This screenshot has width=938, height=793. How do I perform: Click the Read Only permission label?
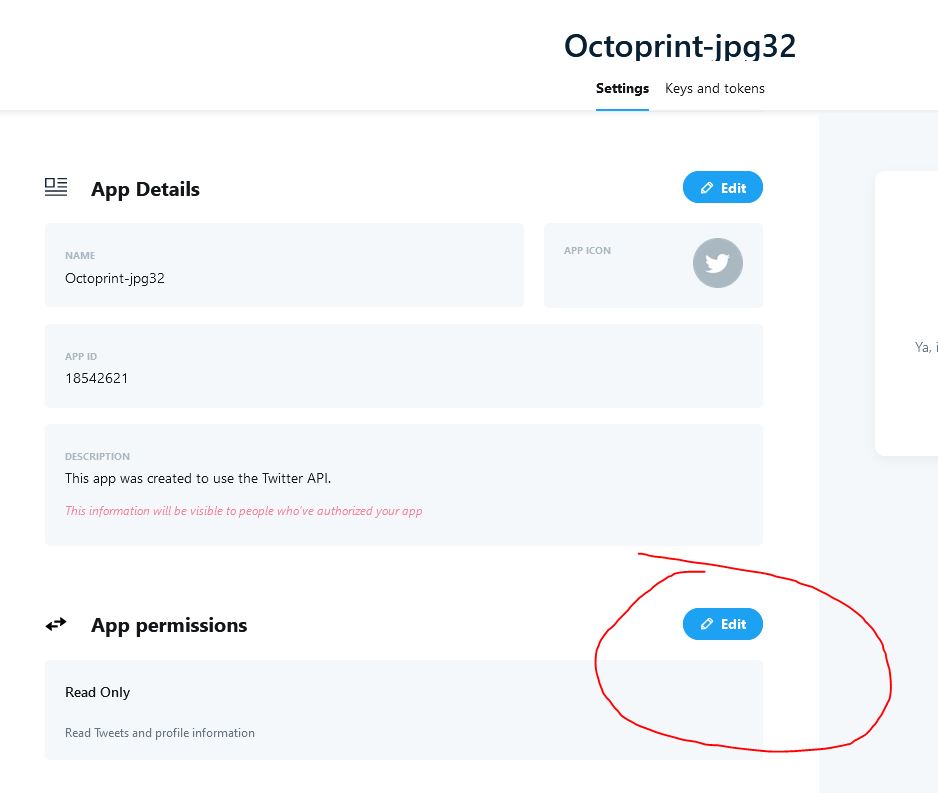[x=98, y=692]
